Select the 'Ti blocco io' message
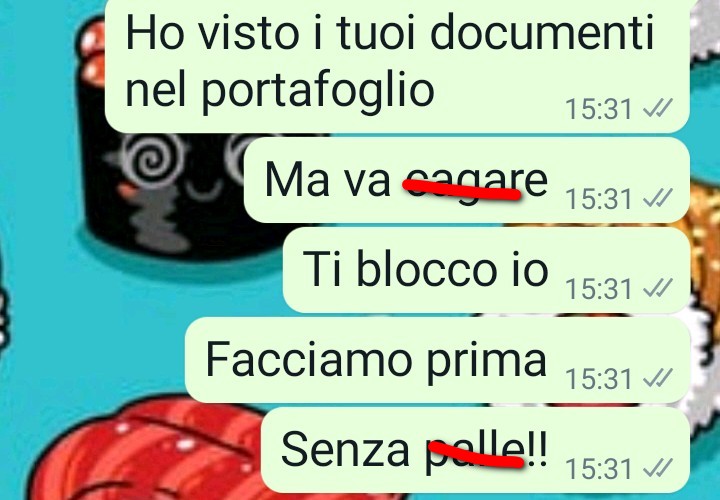The image size is (720, 500). [486, 270]
